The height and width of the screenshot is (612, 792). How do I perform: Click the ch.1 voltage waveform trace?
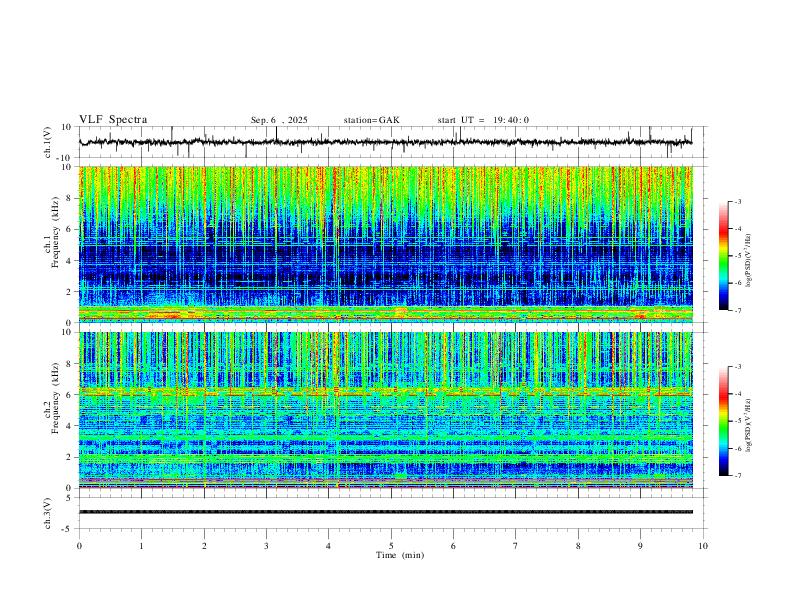click(386, 142)
